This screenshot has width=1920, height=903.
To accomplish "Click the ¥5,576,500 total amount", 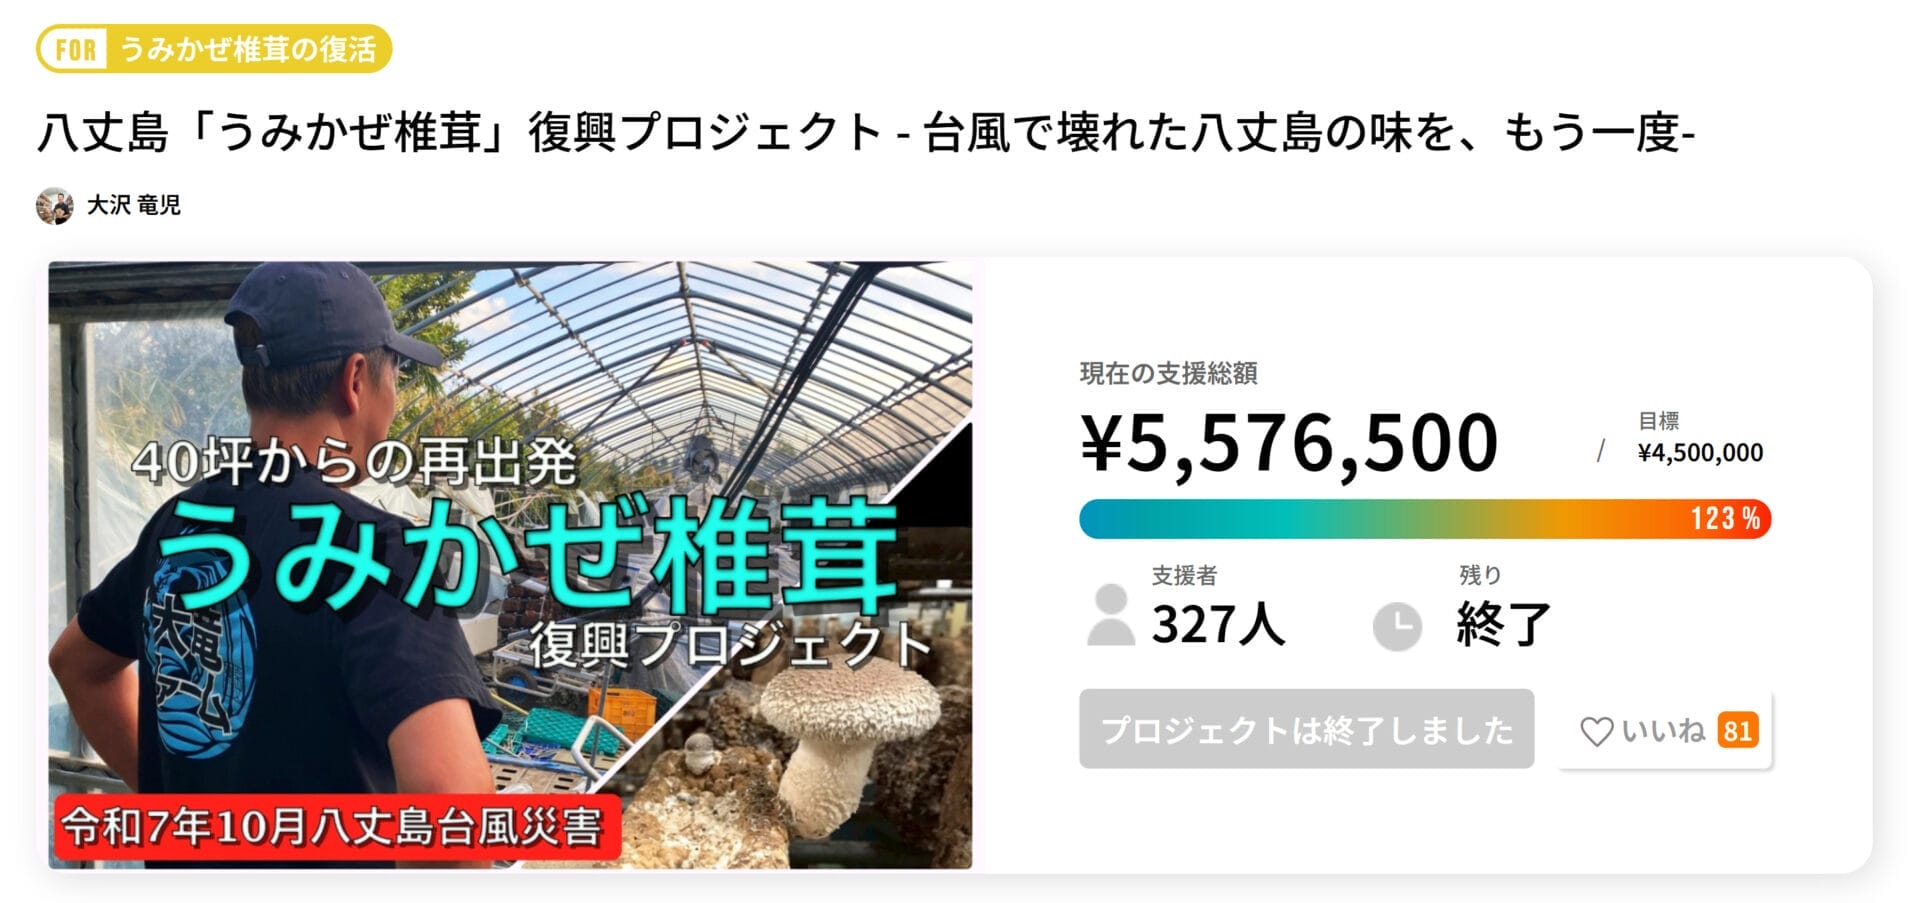I will 1289,443.
